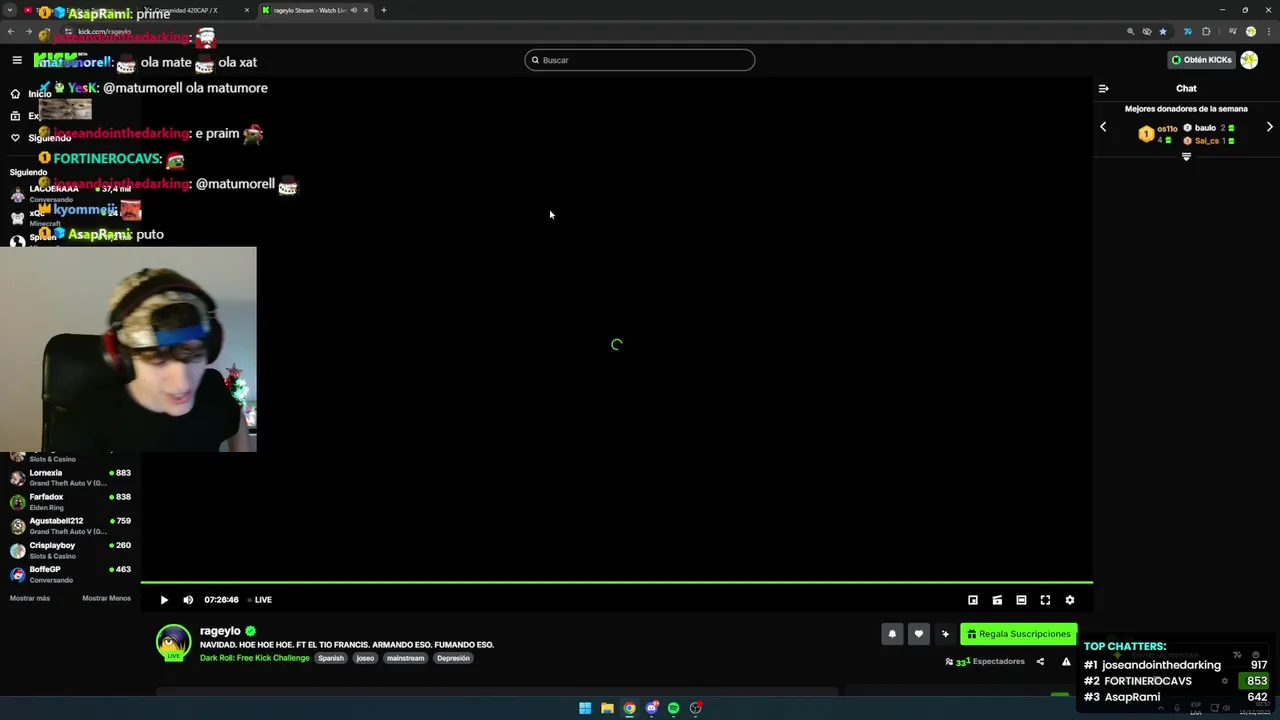Viewport: 1280px width, 720px height.
Task: Toggle follow heart for rageylo
Action: 918,634
